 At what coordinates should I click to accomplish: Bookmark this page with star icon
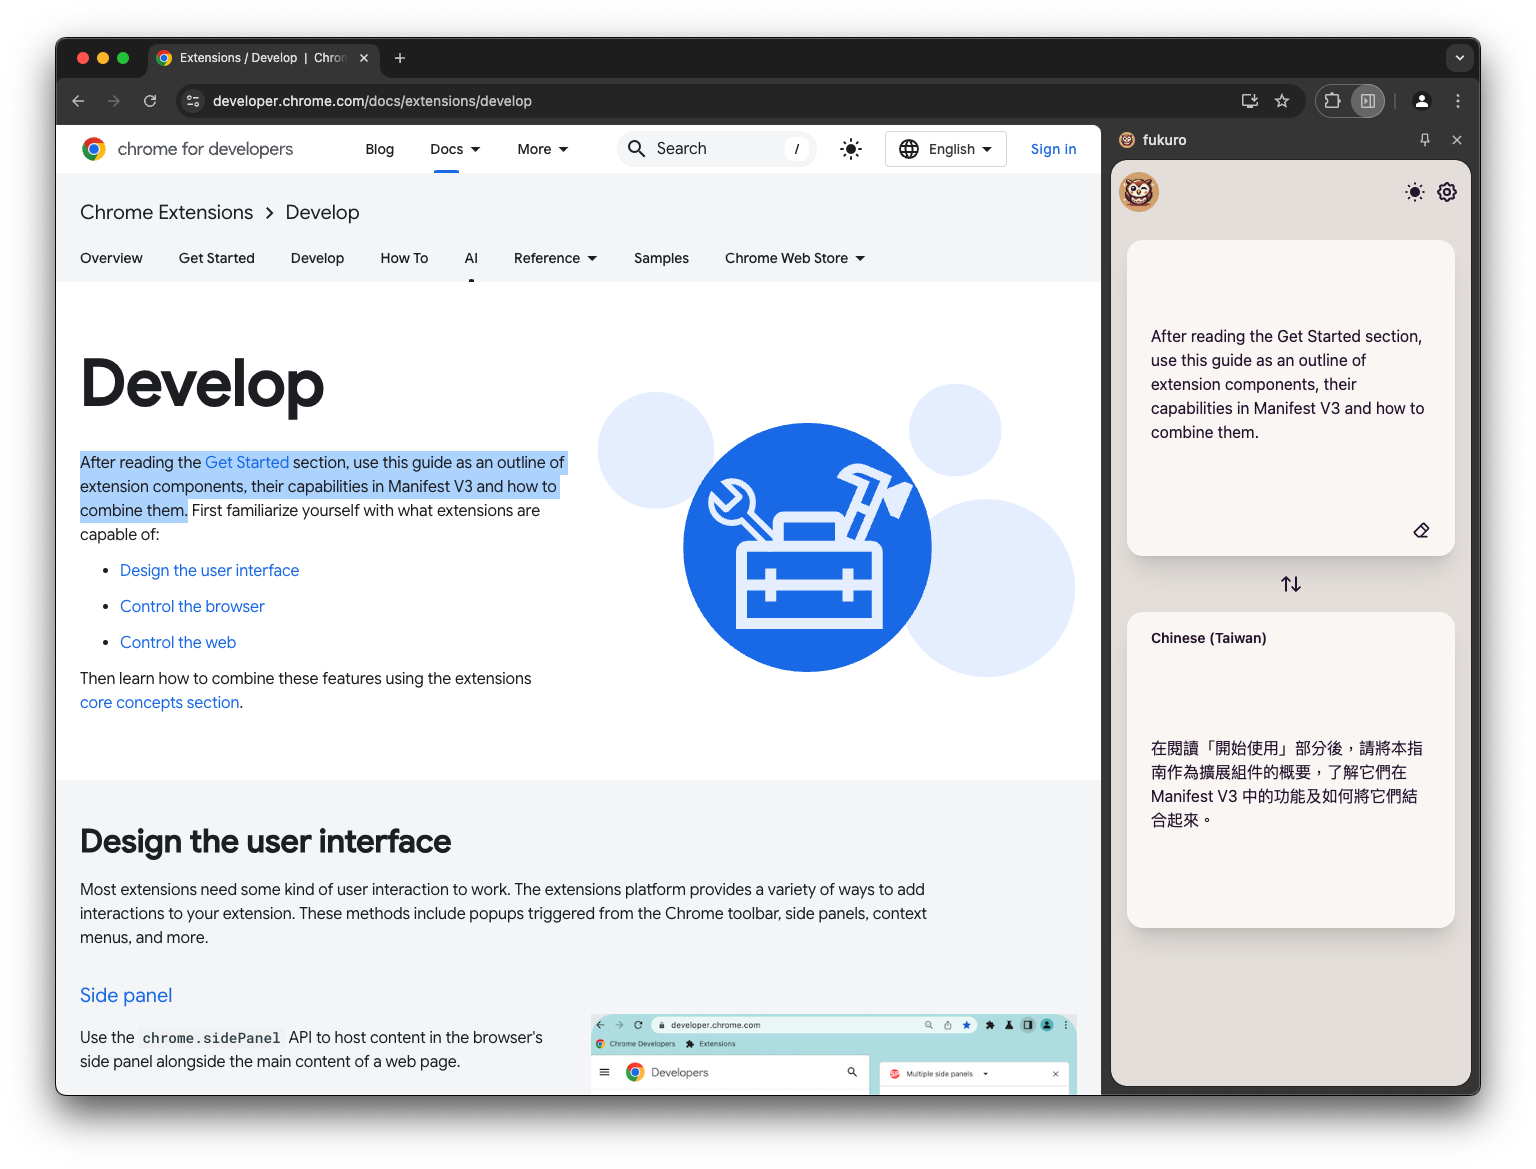(x=1282, y=100)
